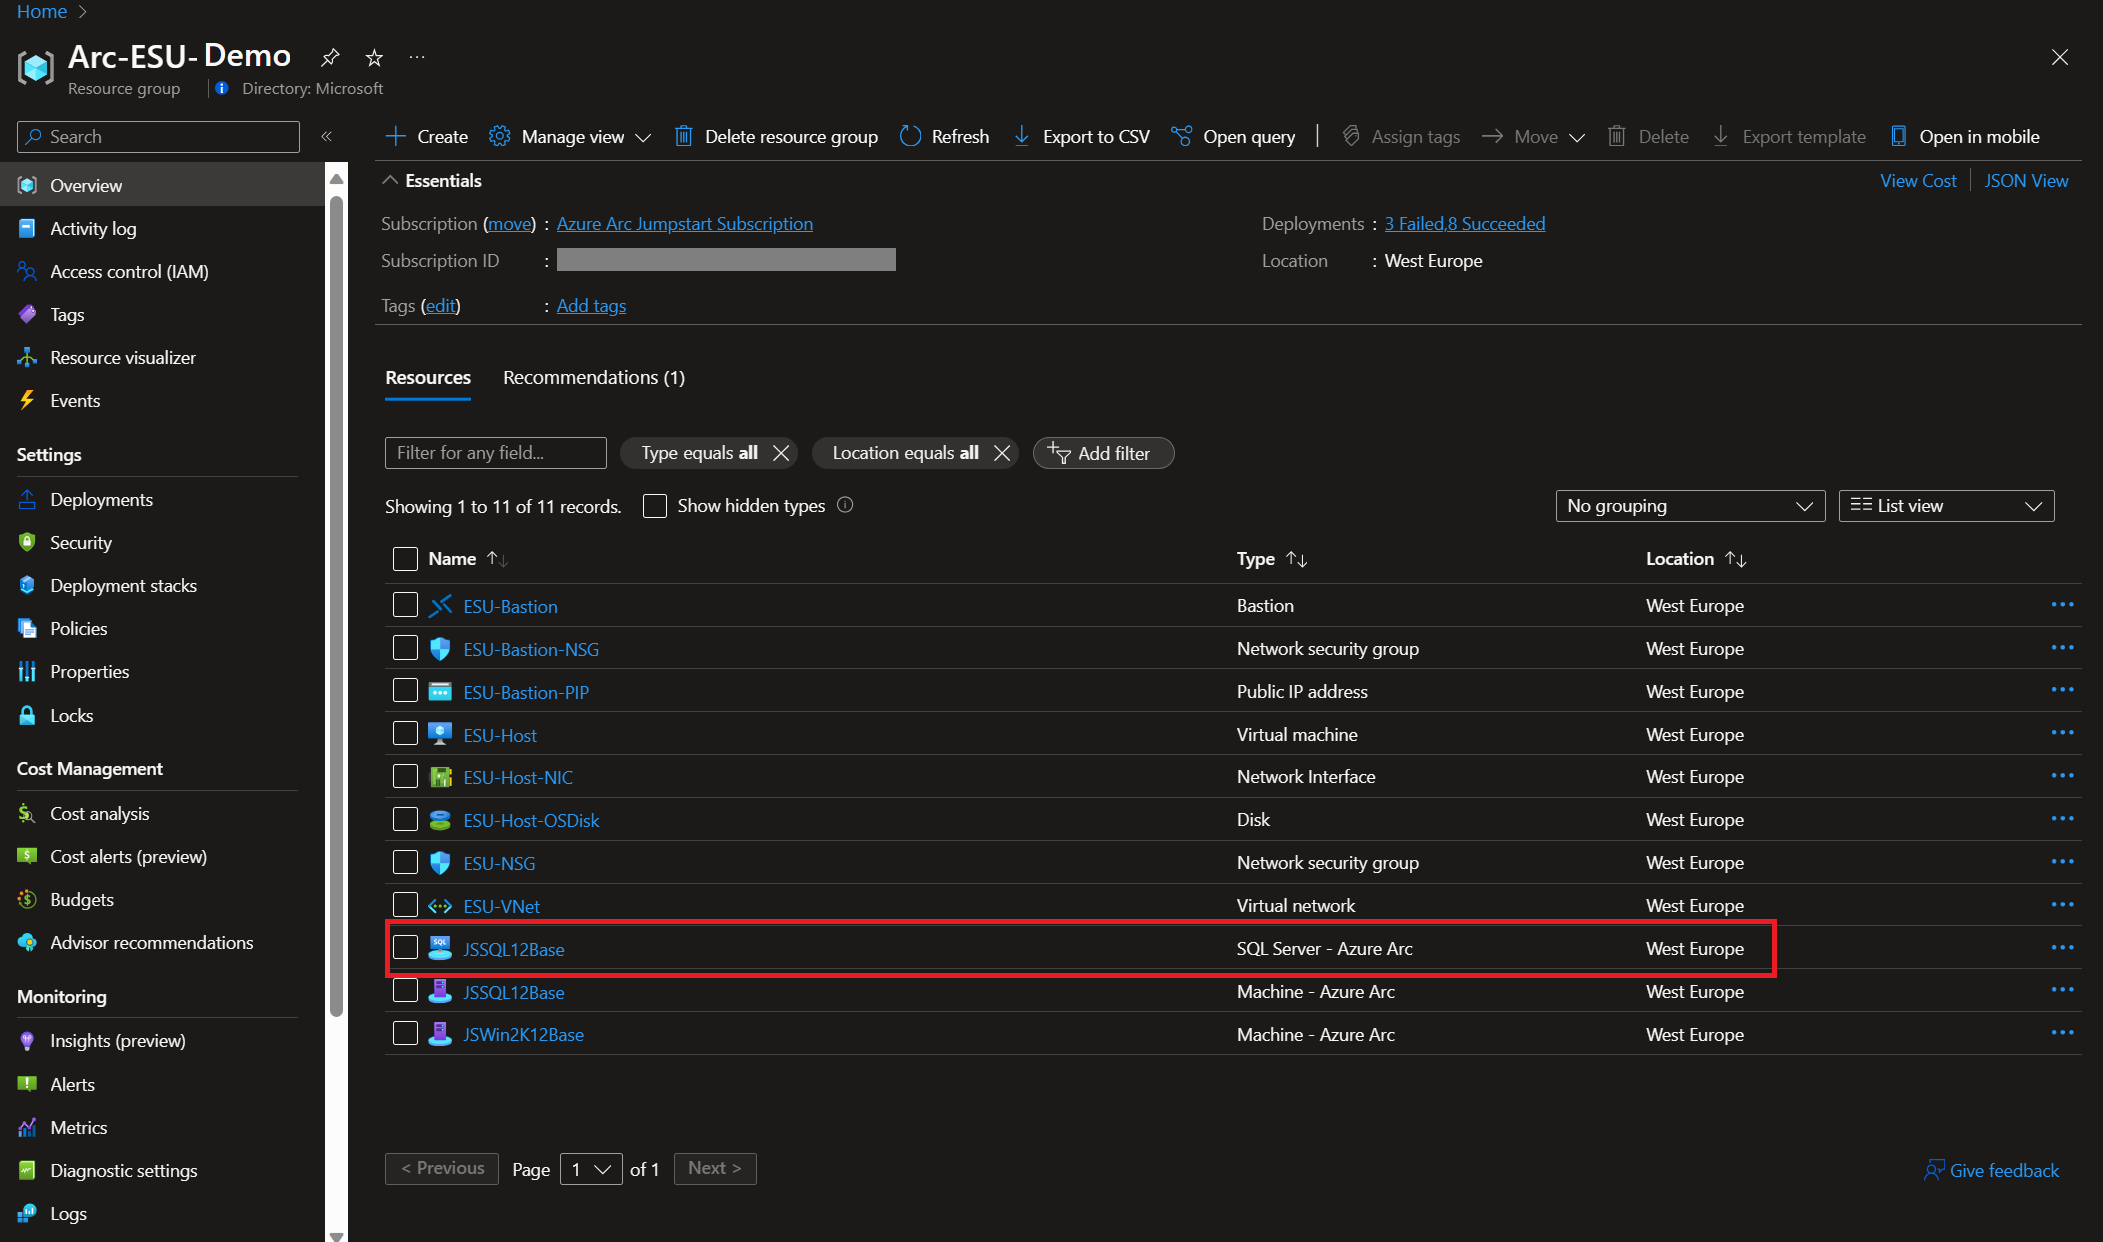
Task: Click the Filter for any field box
Action: [x=495, y=453]
